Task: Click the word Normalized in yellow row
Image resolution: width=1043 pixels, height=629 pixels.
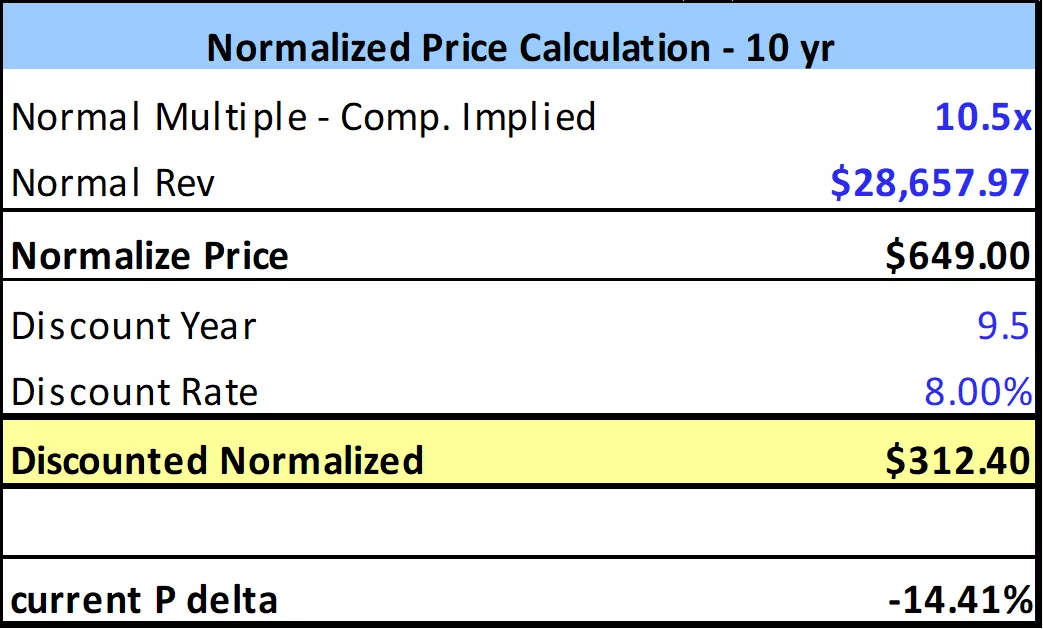Action: coord(321,460)
